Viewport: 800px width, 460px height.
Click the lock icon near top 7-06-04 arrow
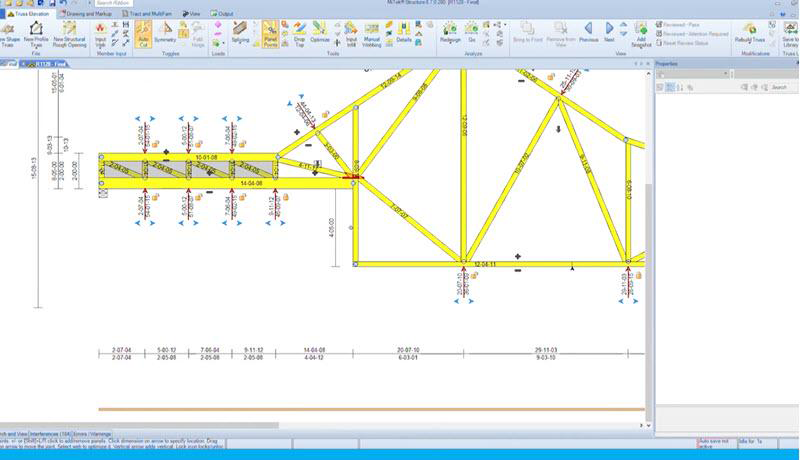click(x=242, y=144)
